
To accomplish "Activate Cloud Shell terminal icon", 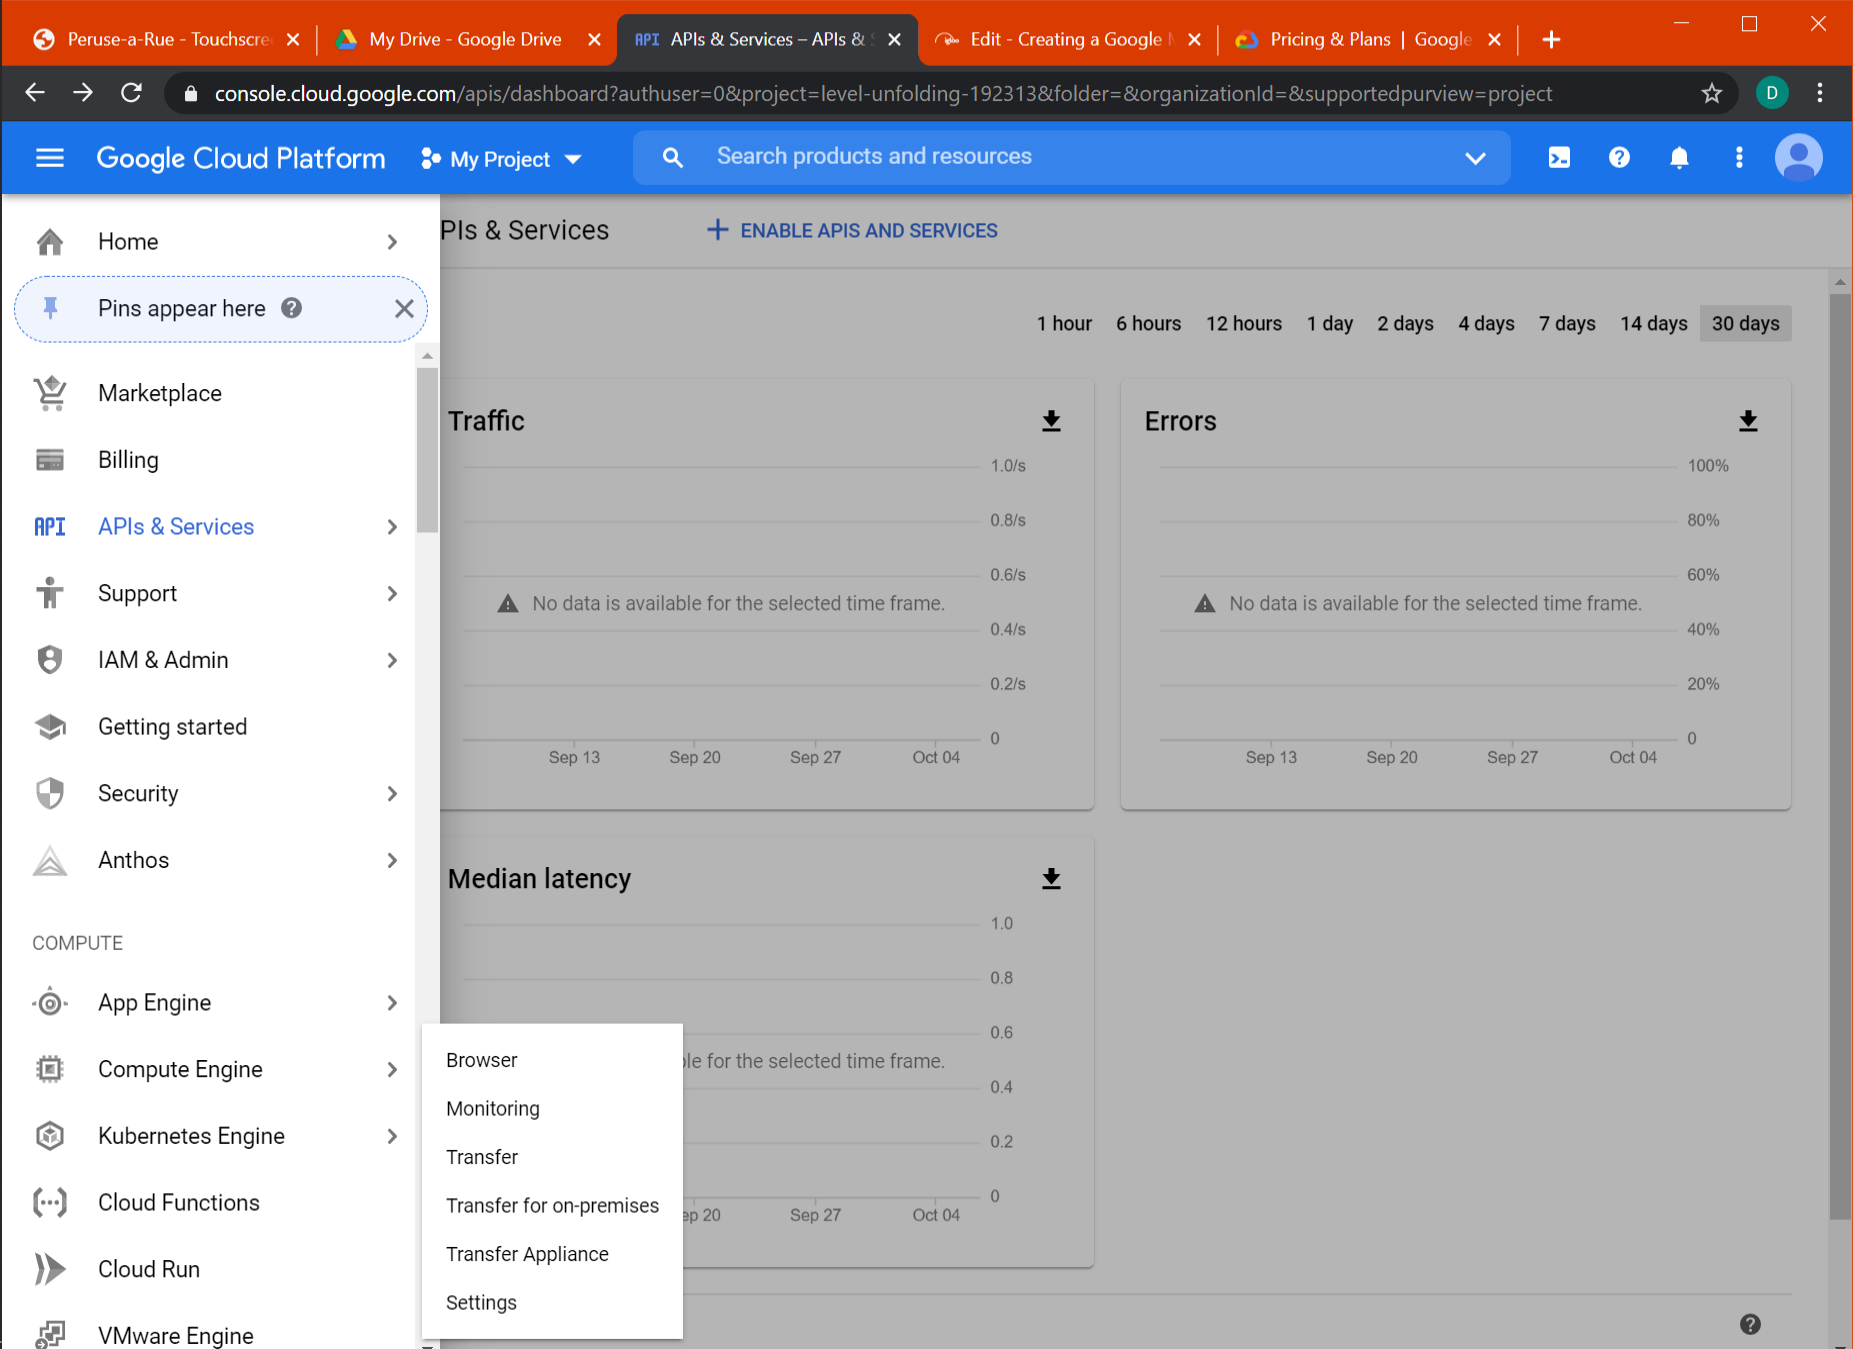I will [x=1559, y=158].
